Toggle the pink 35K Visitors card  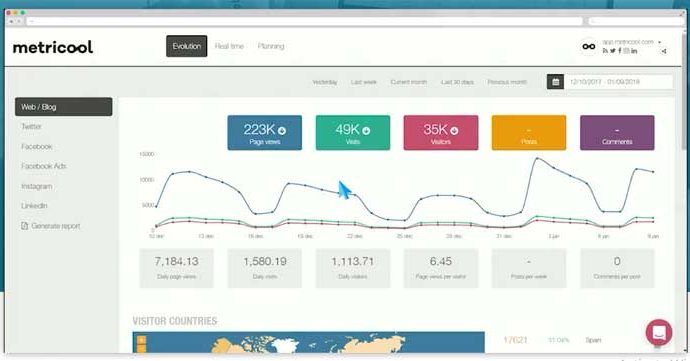click(x=440, y=133)
